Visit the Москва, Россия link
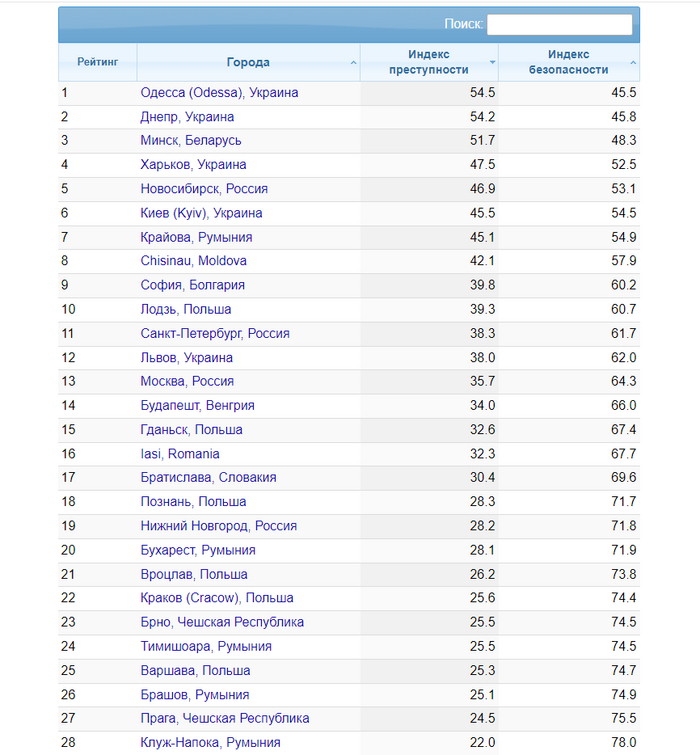 tap(187, 381)
